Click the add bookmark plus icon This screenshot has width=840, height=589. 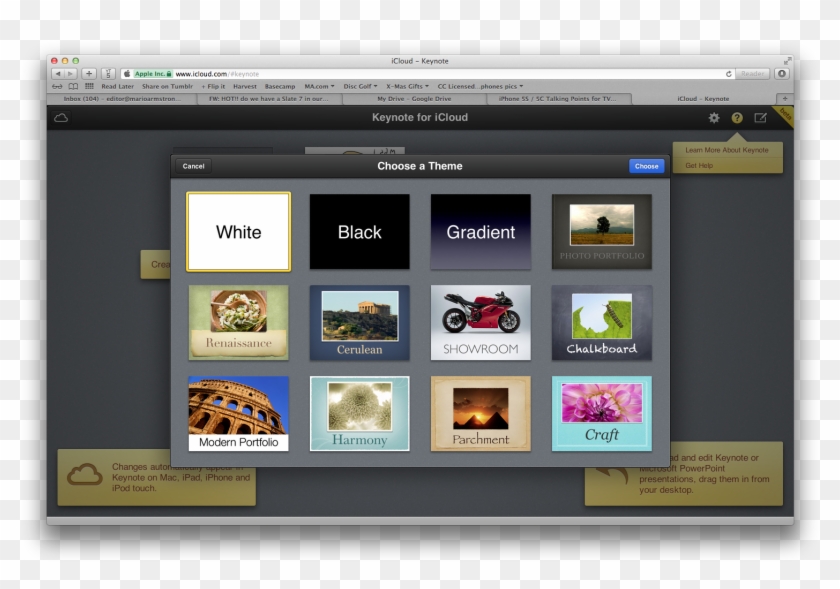(88, 74)
